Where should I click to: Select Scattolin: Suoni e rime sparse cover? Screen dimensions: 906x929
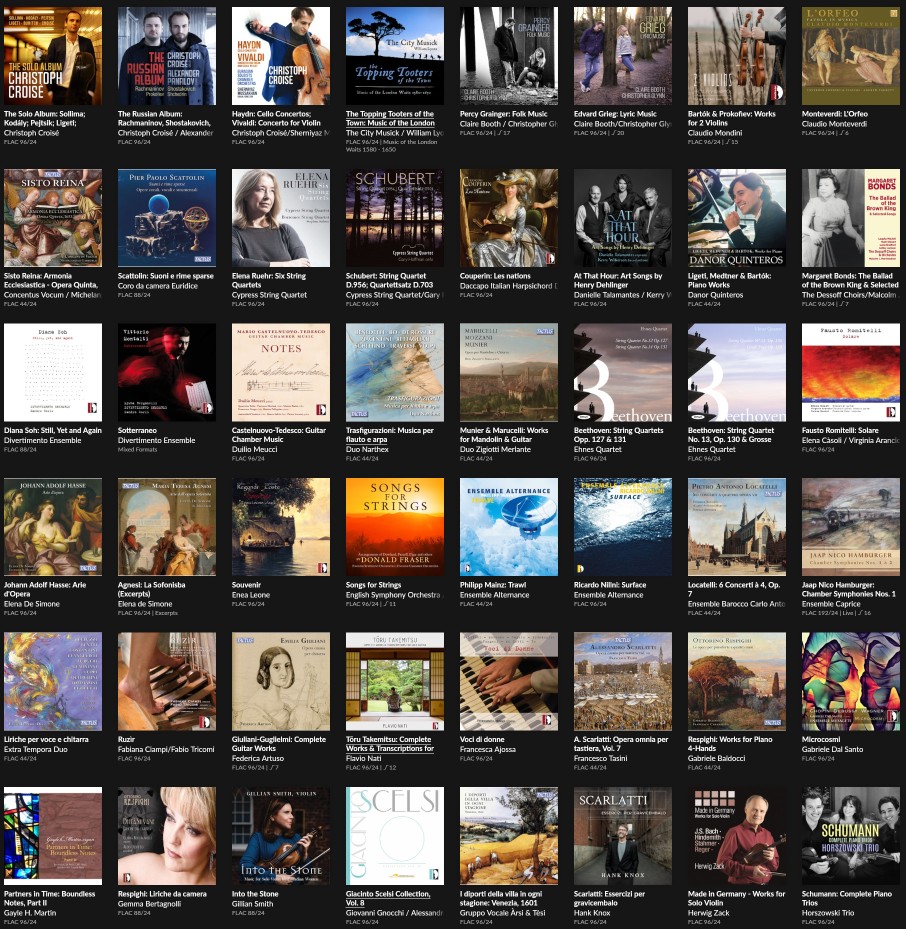click(x=167, y=218)
